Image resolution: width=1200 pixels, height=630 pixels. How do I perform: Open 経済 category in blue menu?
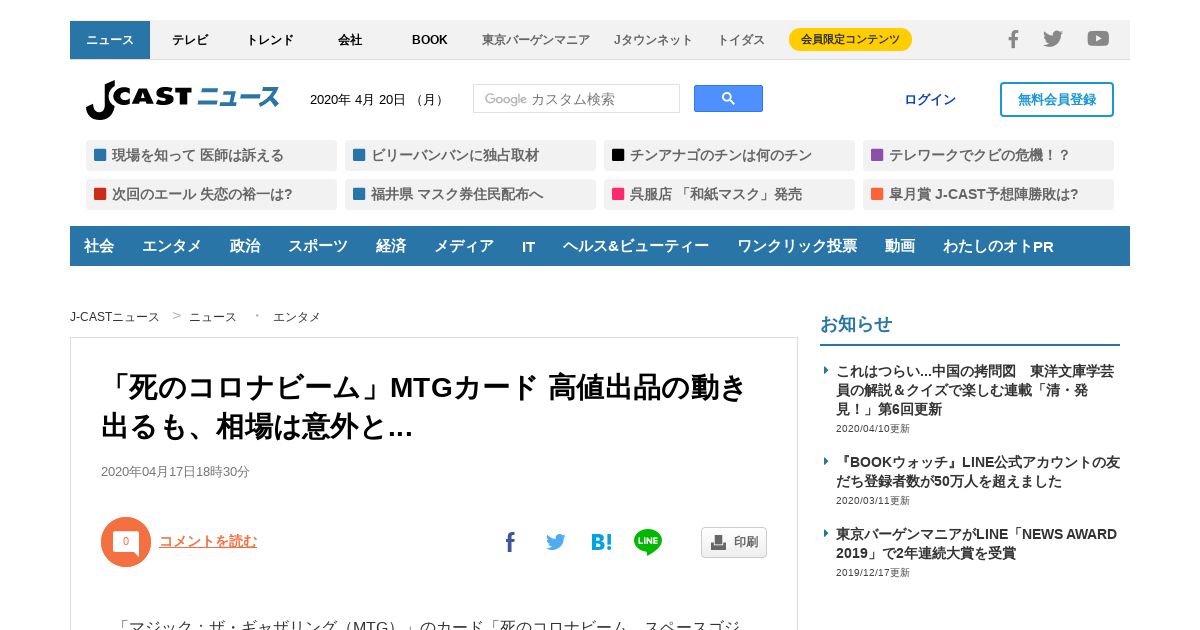[391, 246]
